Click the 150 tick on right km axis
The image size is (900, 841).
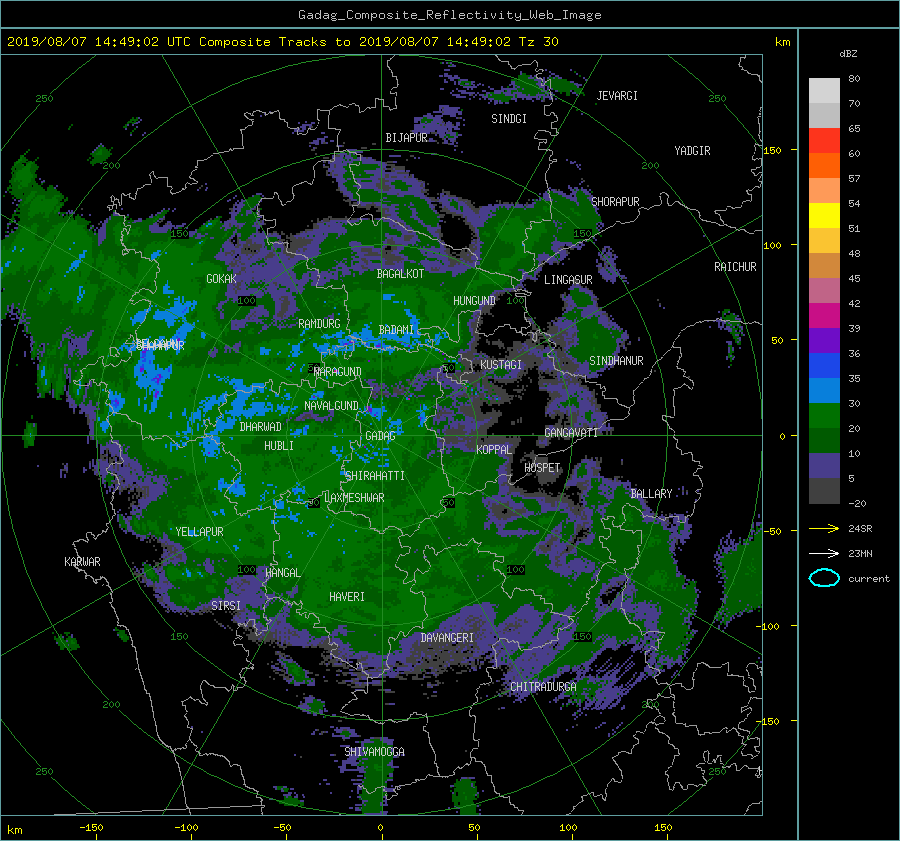click(x=773, y=150)
